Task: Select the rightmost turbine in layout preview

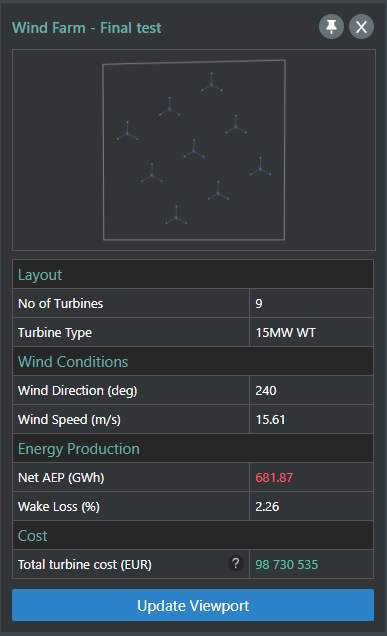Action: (x=260, y=169)
